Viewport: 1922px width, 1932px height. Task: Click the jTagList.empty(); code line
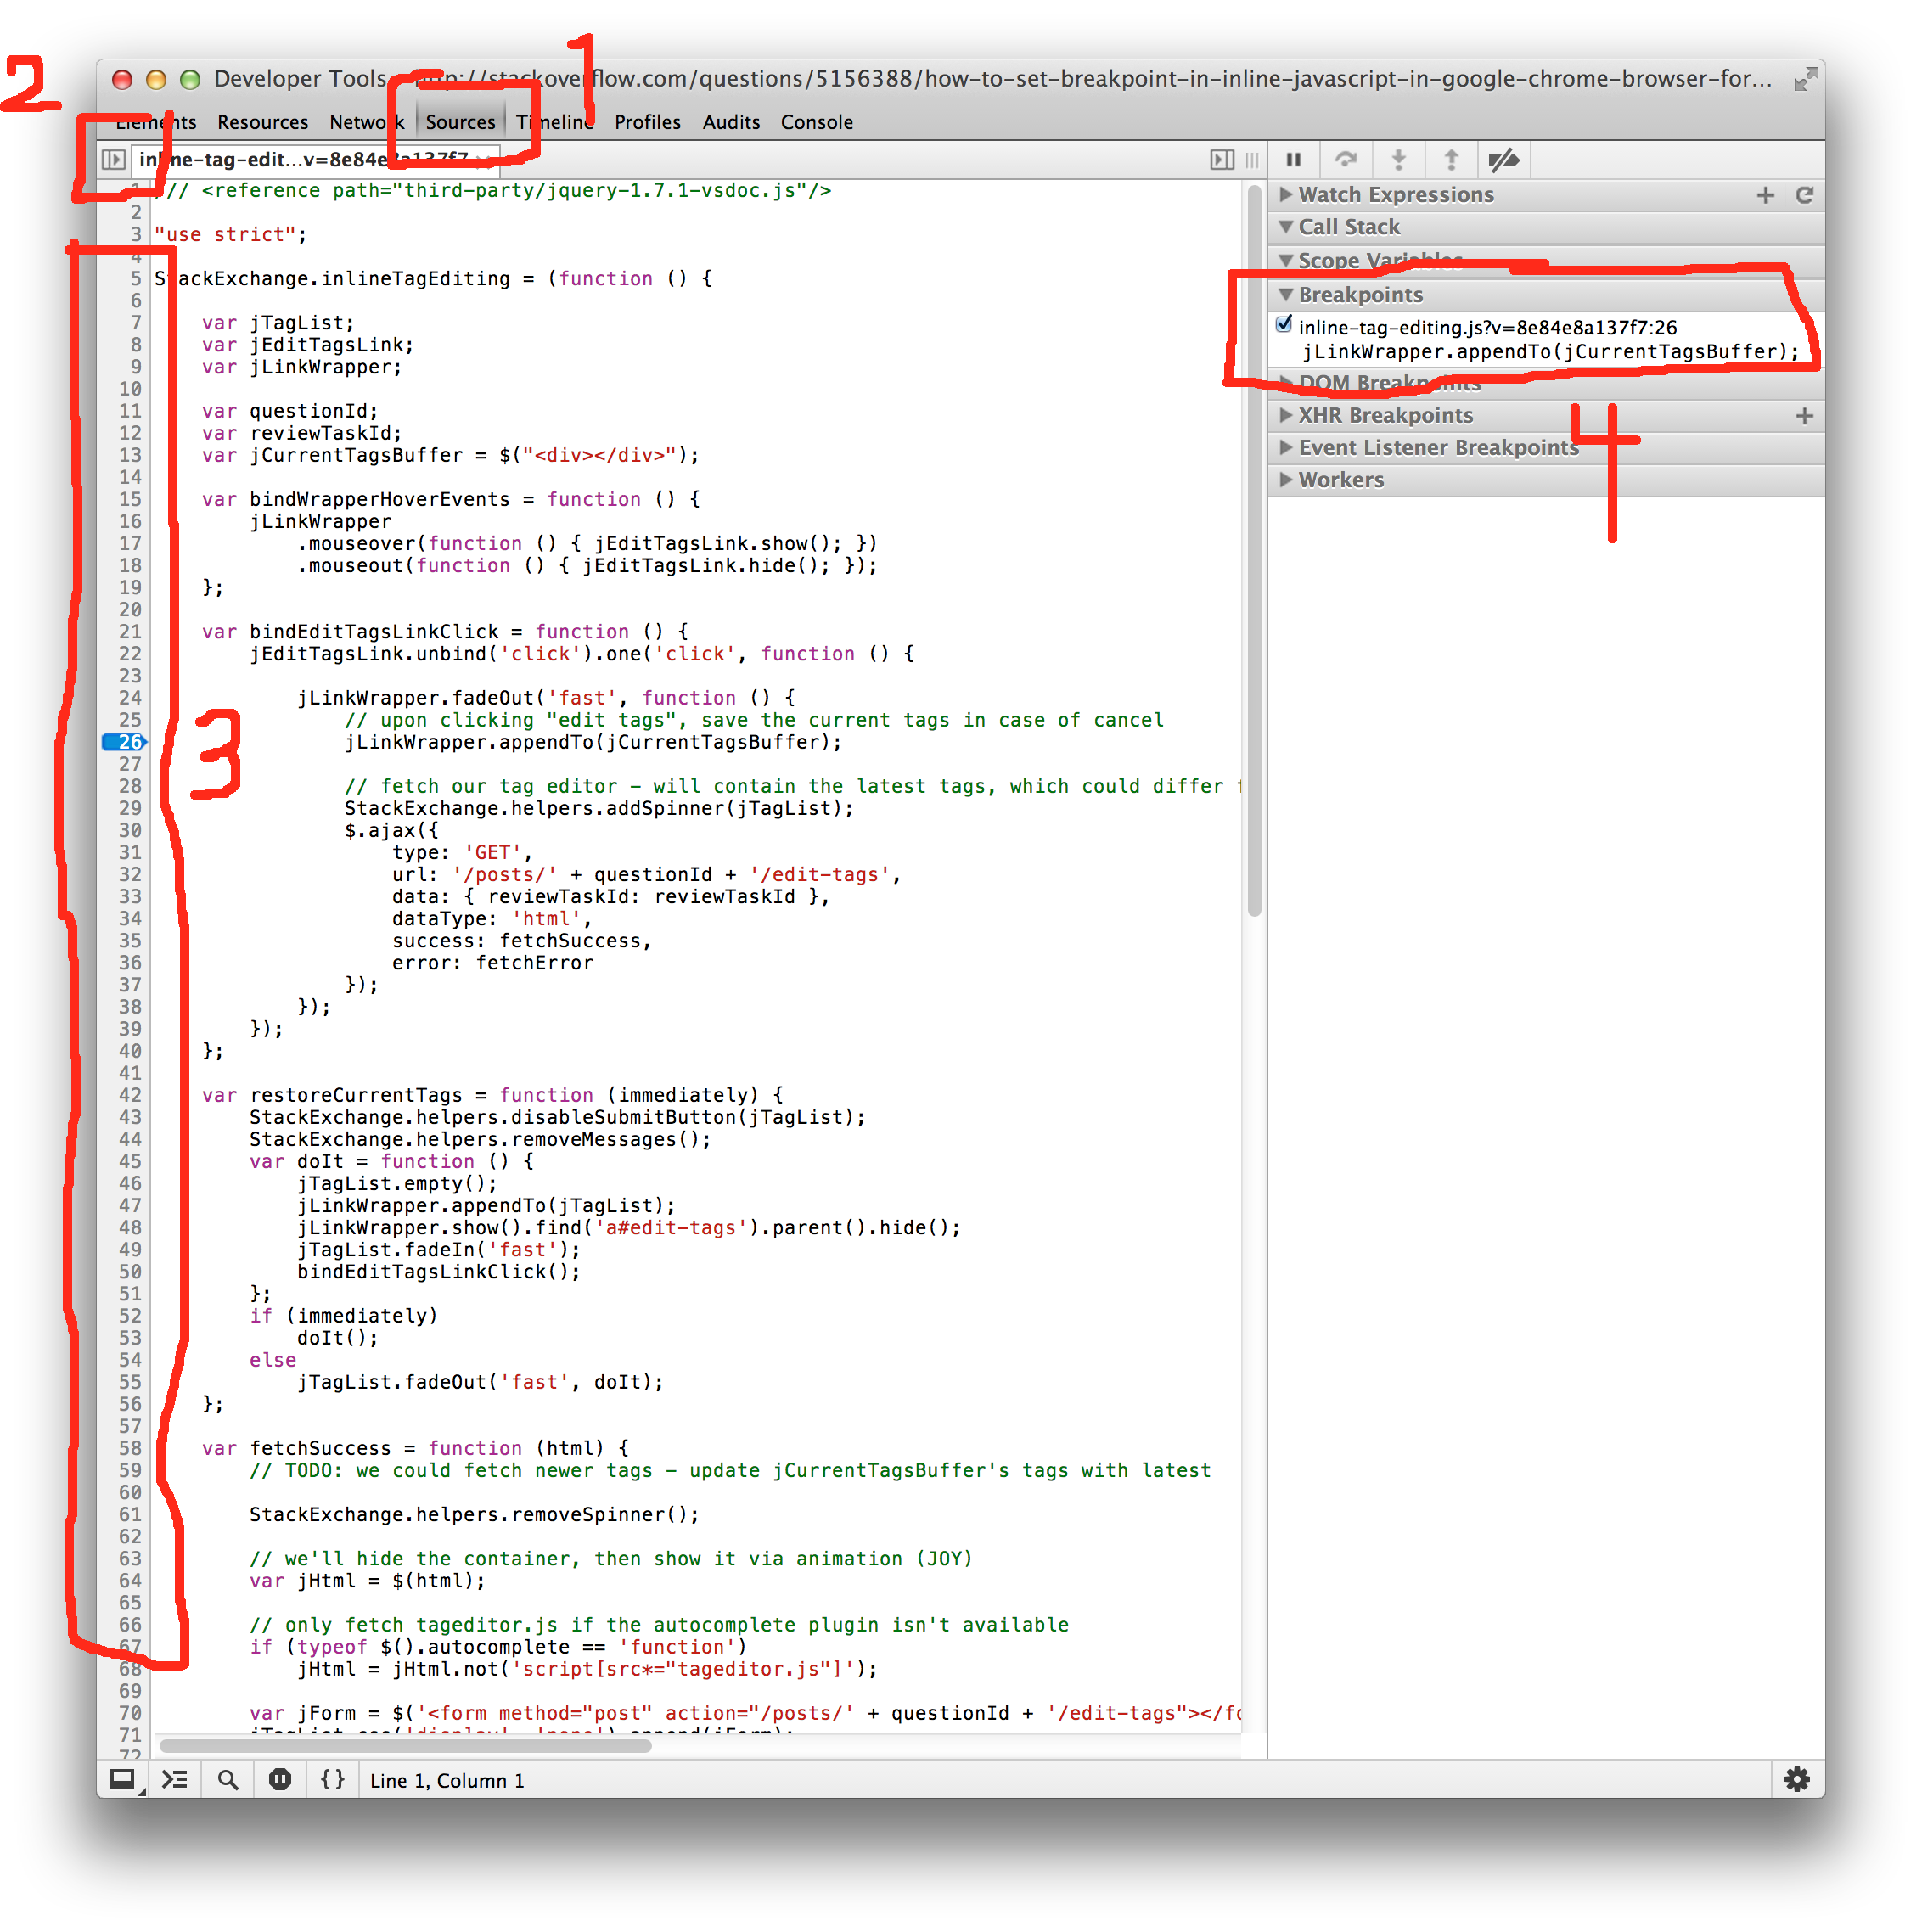(x=397, y=1184)
